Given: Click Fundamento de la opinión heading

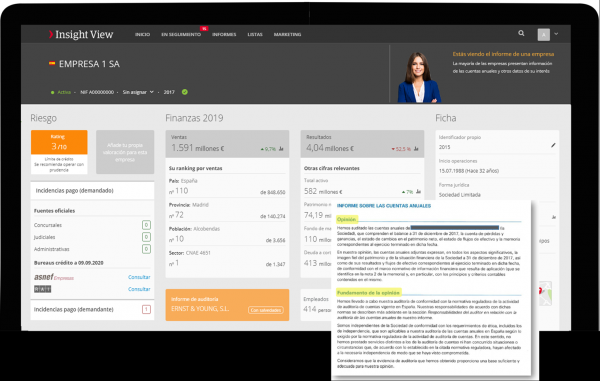Looking at the screenshot, I should click(x=368, y=293).
